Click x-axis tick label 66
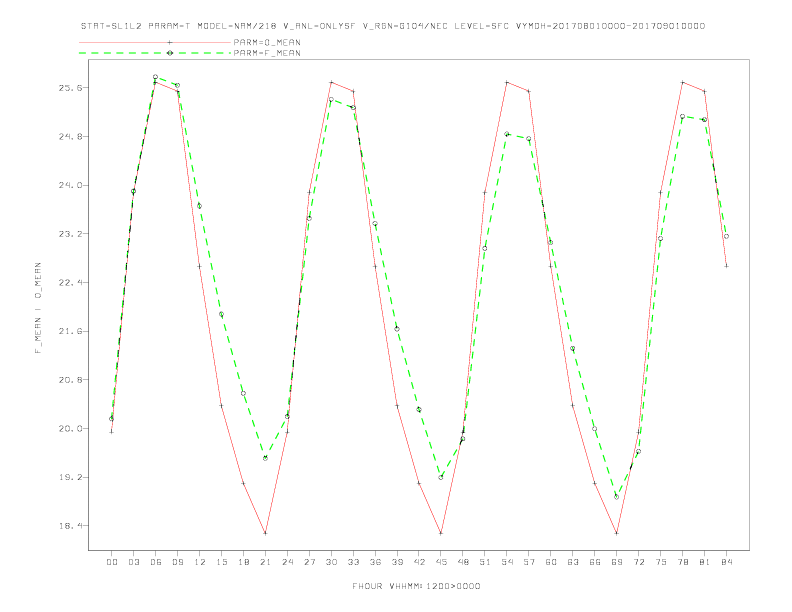The height and width of the screenshot is (612, 792). coord(595,562)
